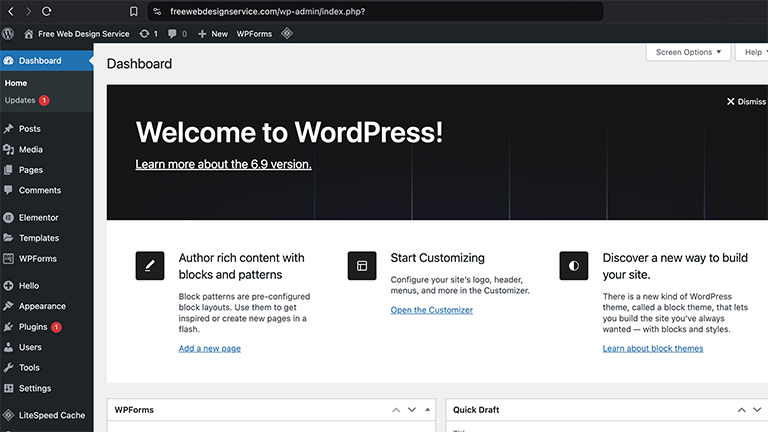
Task: Move Quick Draft widget down
Action: point(757,410)
